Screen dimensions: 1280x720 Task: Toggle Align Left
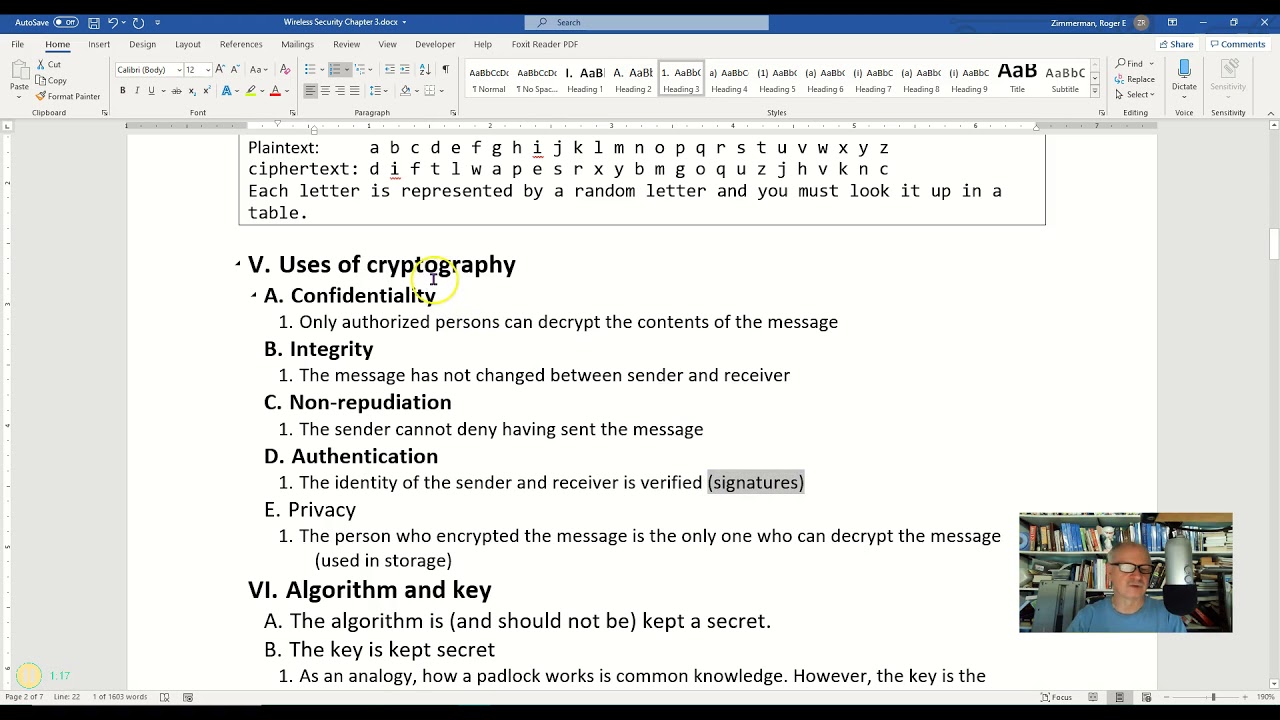(x=310, y=91)
